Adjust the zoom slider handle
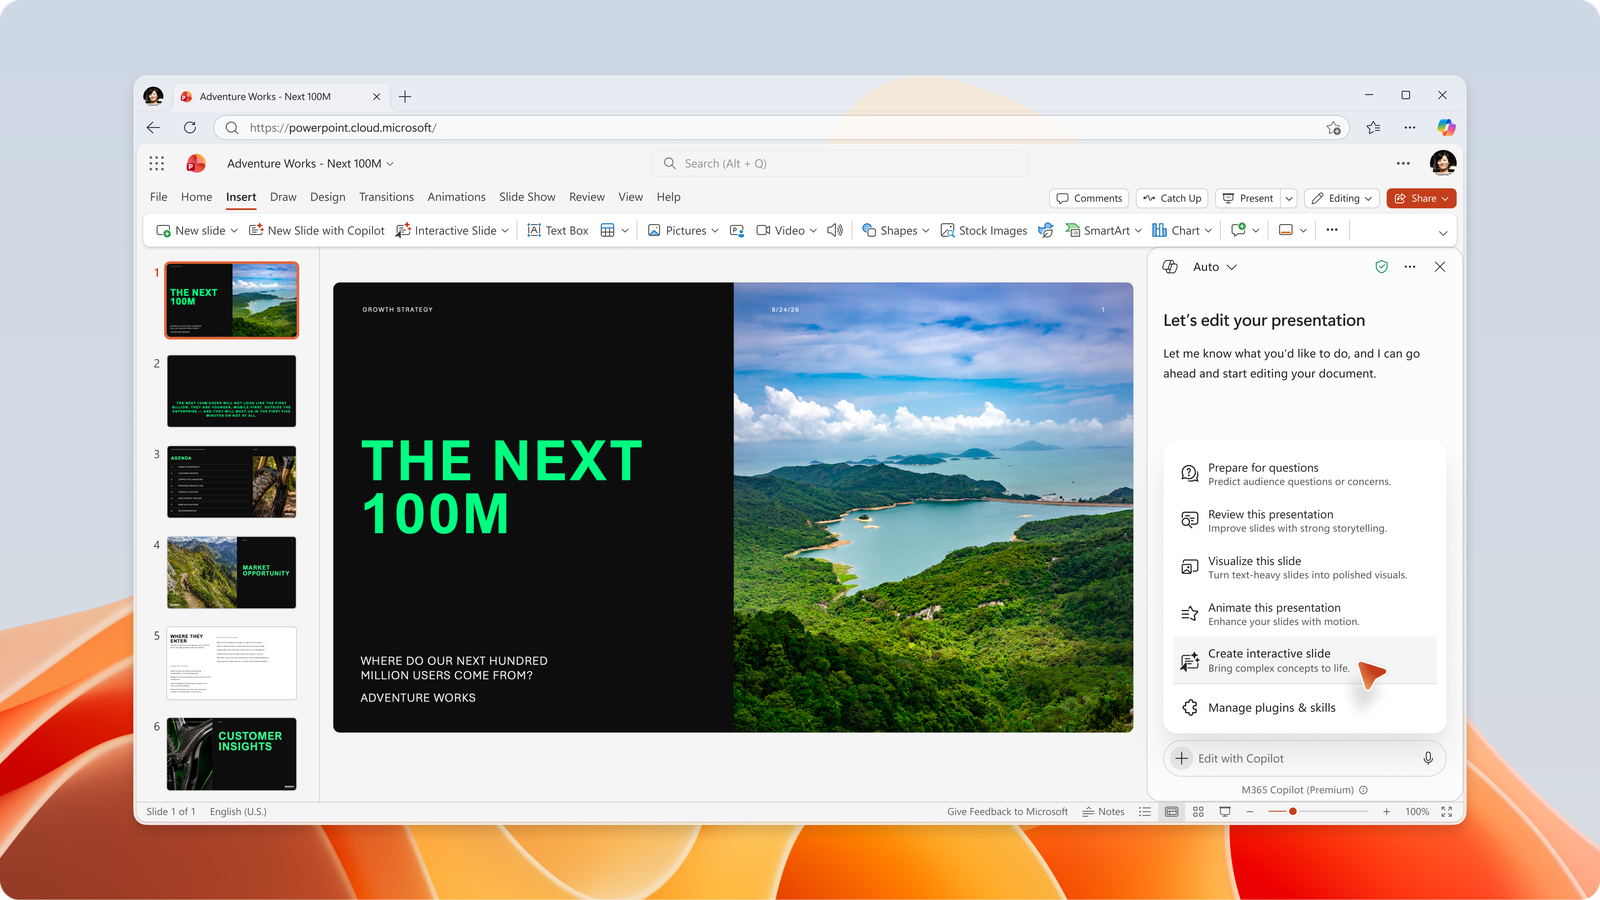1600x900 pixels. coord(1293,812)
